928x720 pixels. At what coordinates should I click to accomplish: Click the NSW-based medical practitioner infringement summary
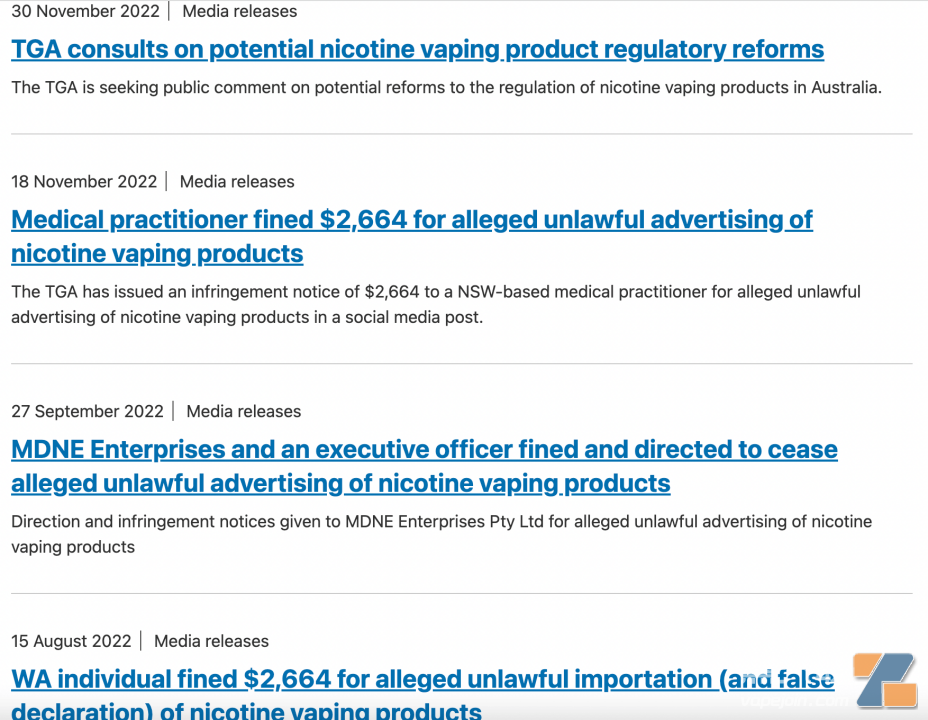point(435,304)
